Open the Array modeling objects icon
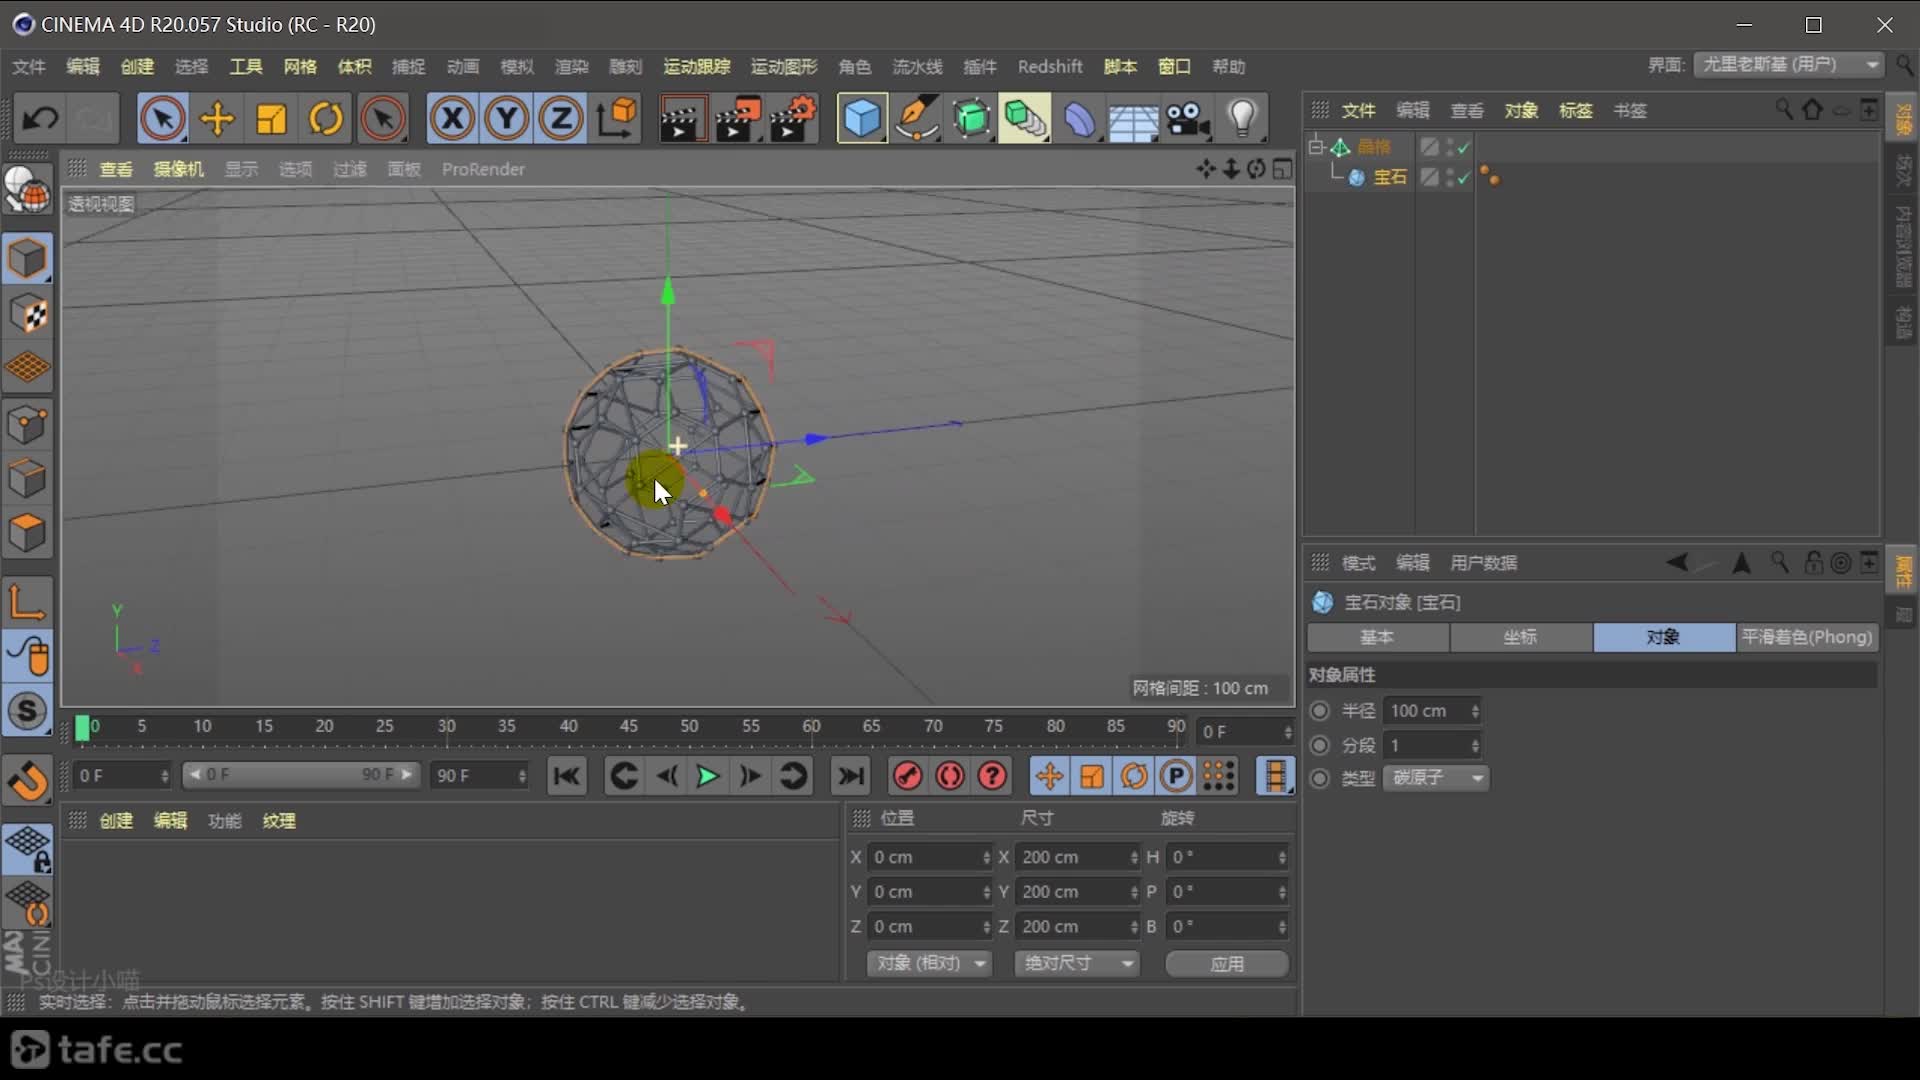Viewport: 1920px width, 1080px height. [1025, 119]
